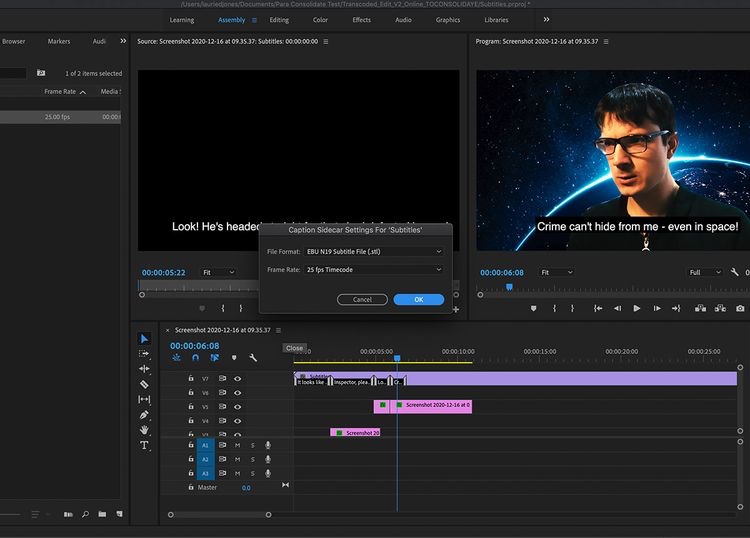
Task: Switch to the Learning workspace
Action: coord(182,20)
